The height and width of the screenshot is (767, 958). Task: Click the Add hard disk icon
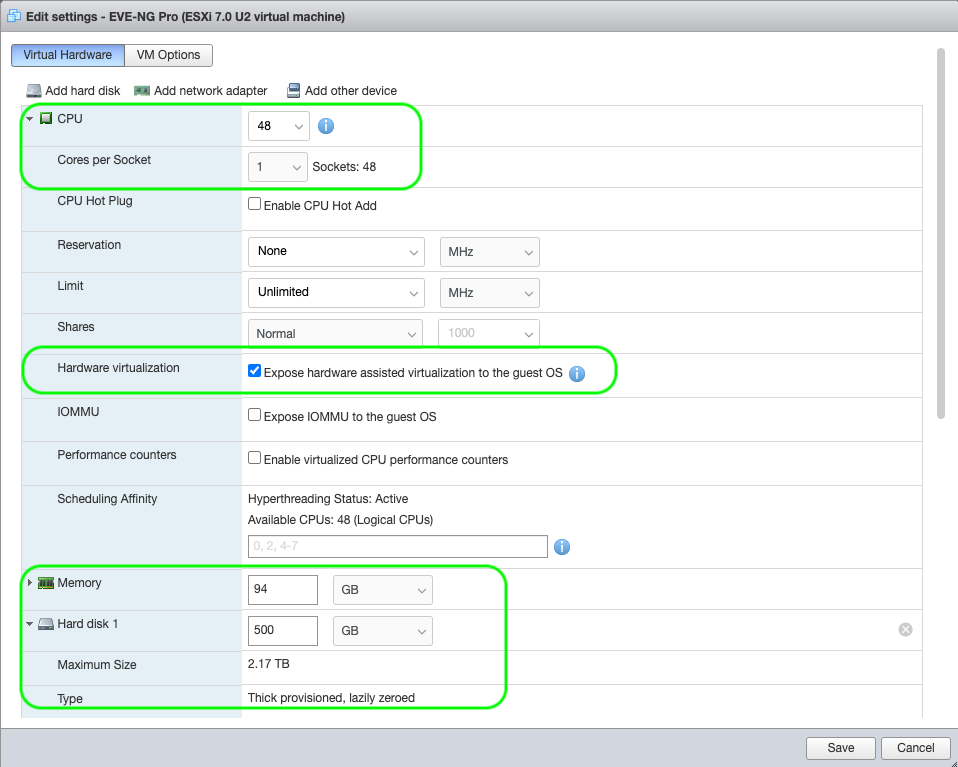[34, 91]
